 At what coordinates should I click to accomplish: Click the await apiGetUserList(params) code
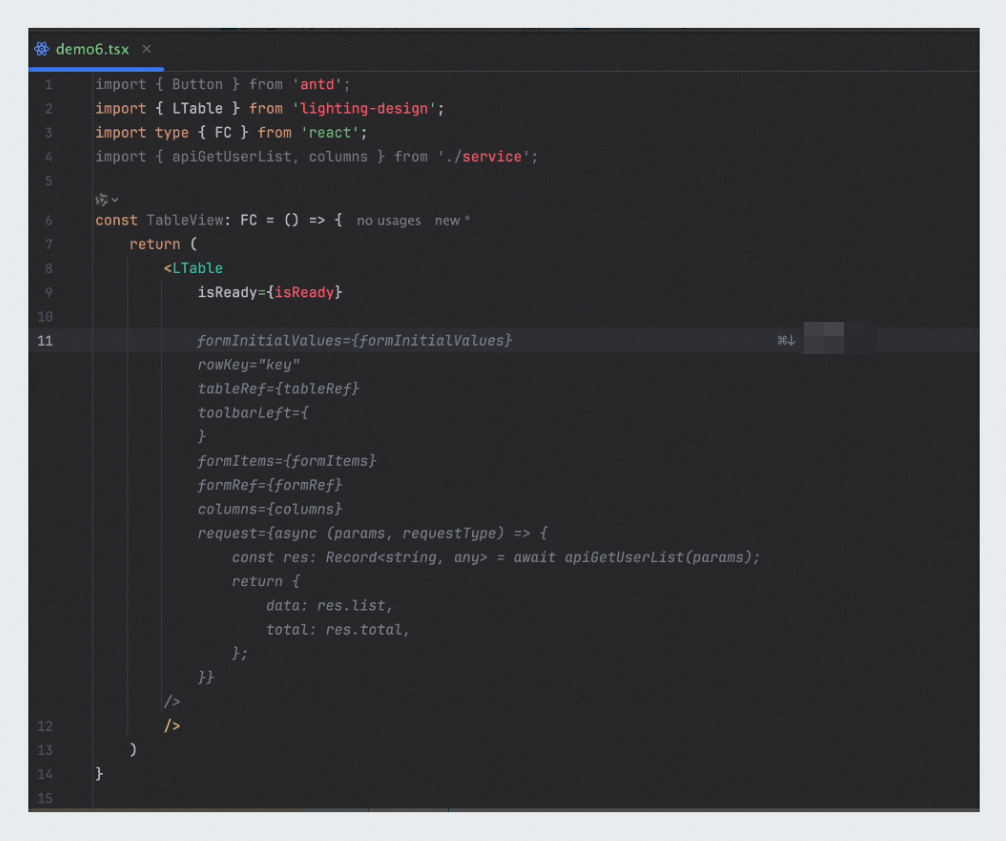pyautogui.click(x=632, y=557)
